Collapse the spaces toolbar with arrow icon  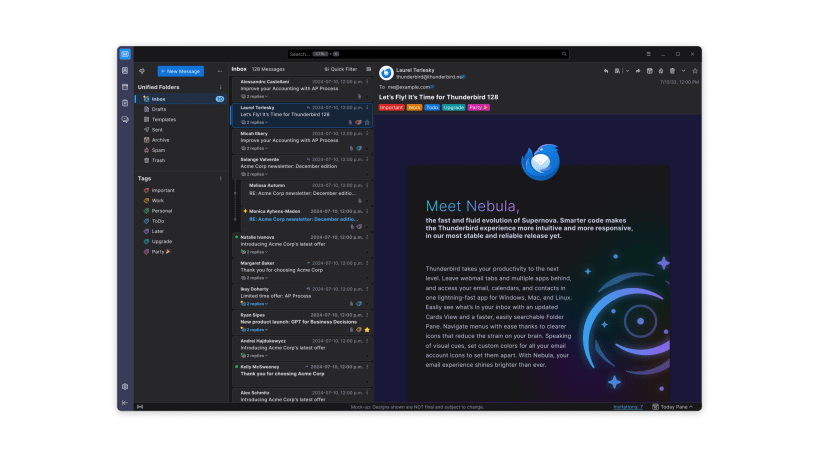click(x=125, y=403)
